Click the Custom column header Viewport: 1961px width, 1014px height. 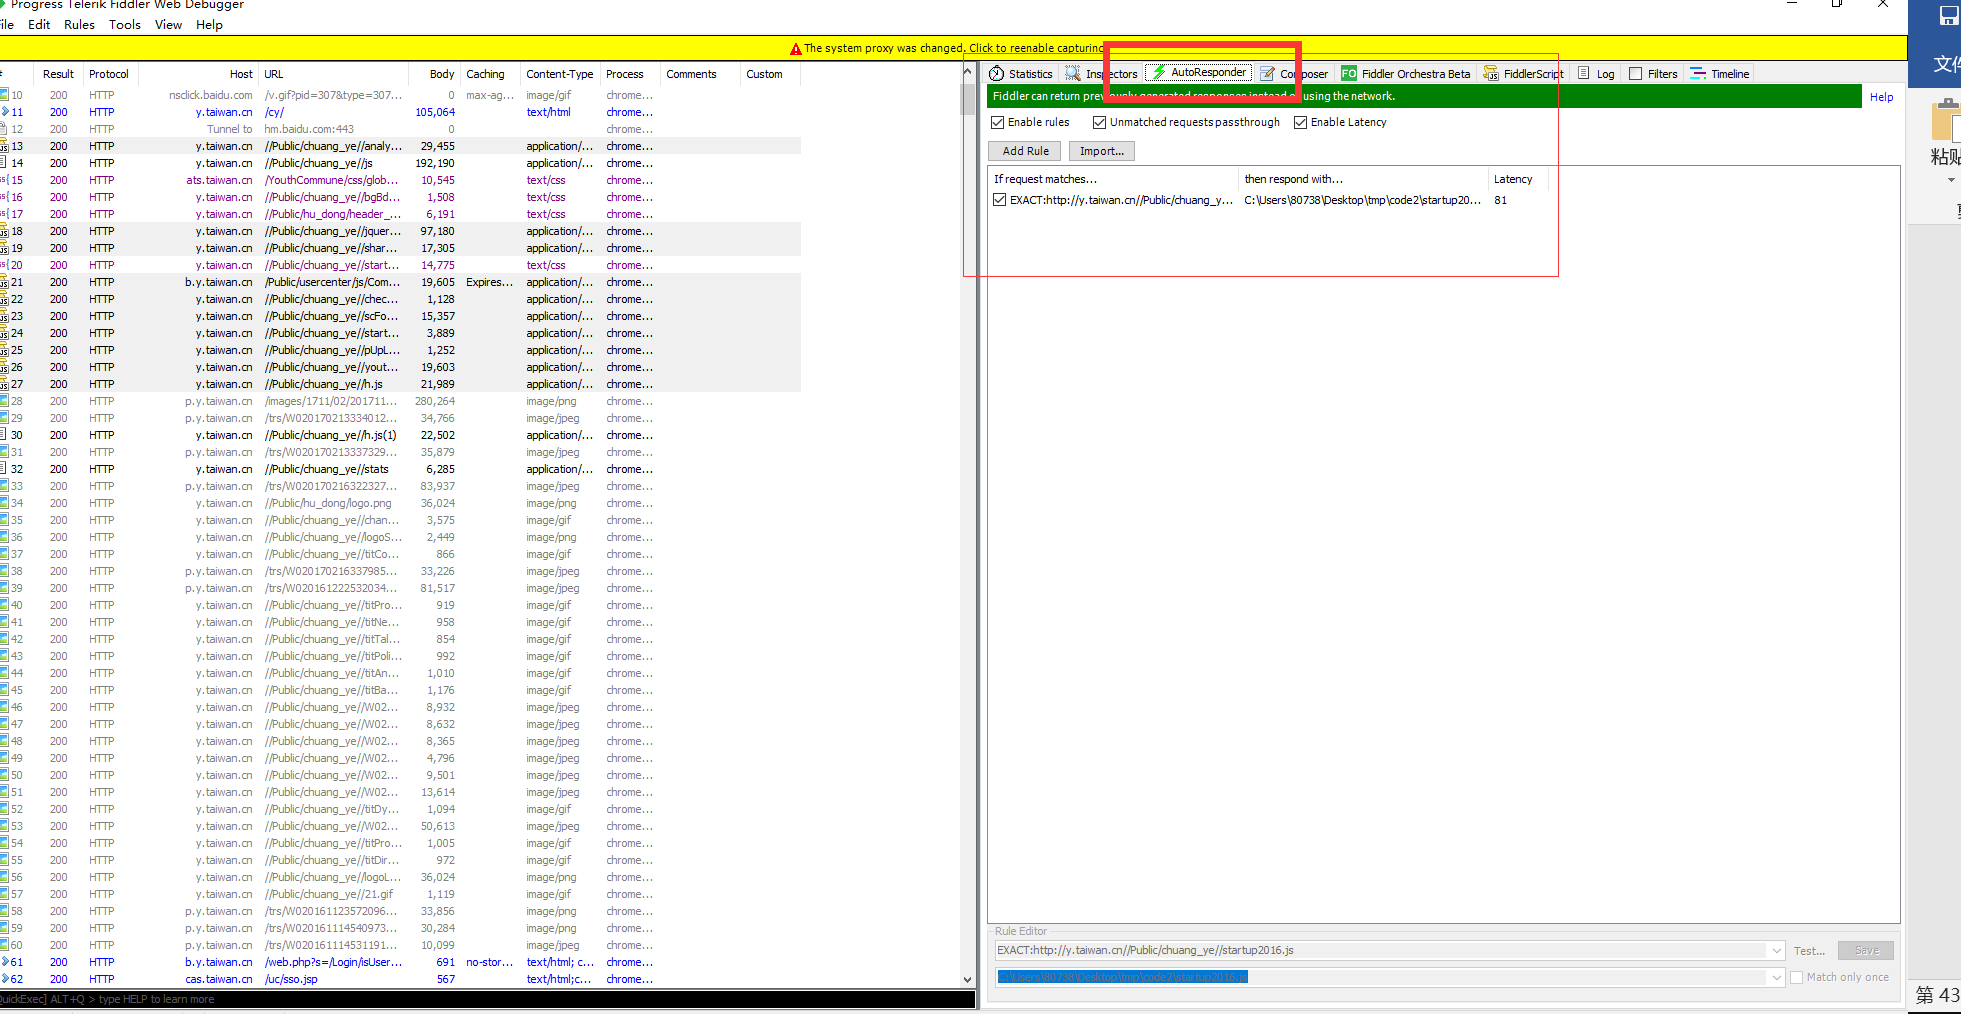769,74
